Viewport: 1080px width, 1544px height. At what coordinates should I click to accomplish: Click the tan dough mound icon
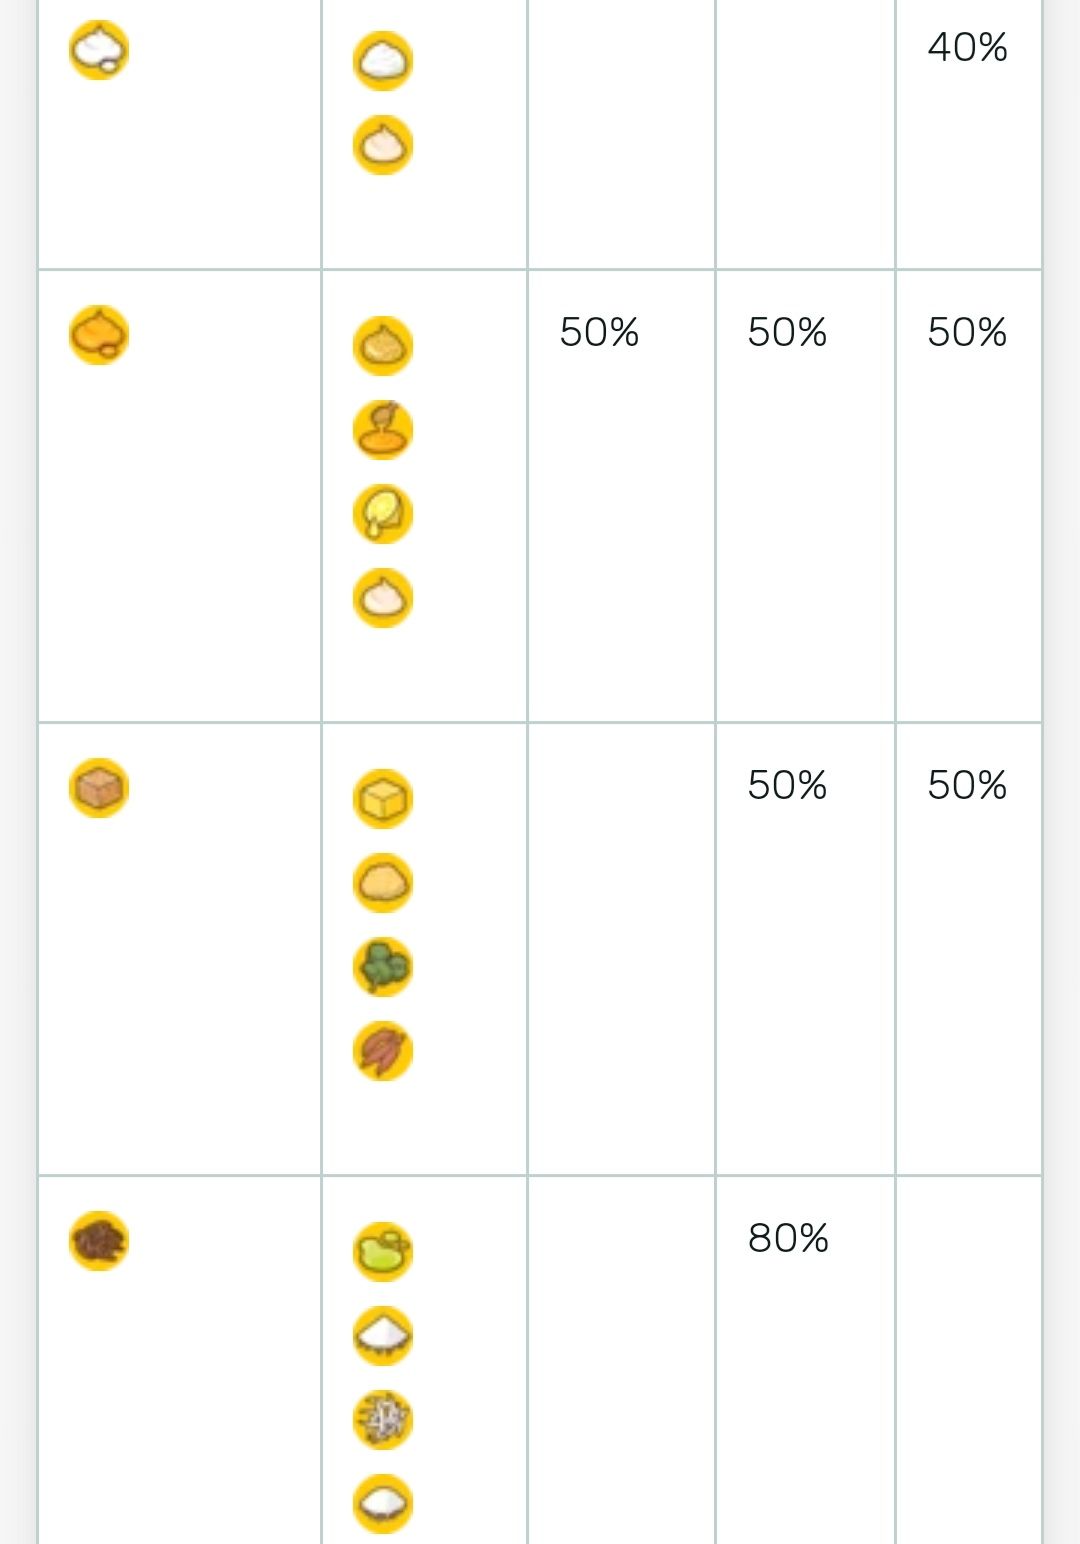point(383,883)
